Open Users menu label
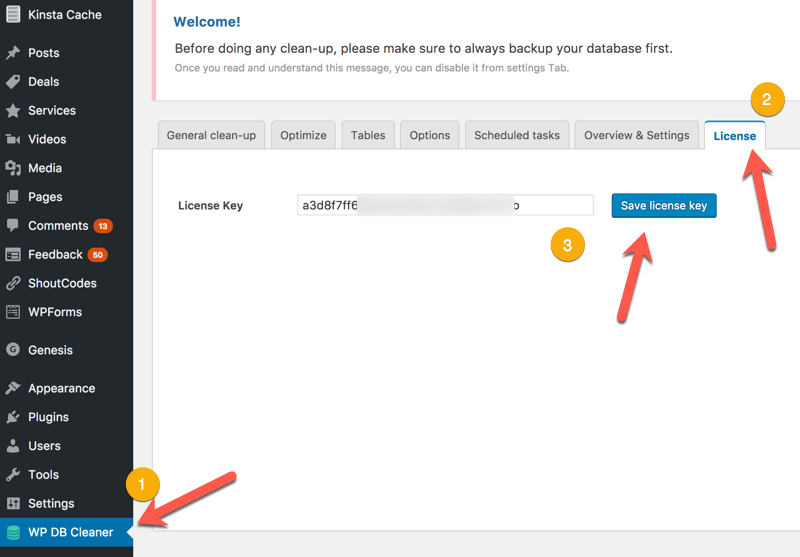800x557 pixels. (x=44, y=446)
